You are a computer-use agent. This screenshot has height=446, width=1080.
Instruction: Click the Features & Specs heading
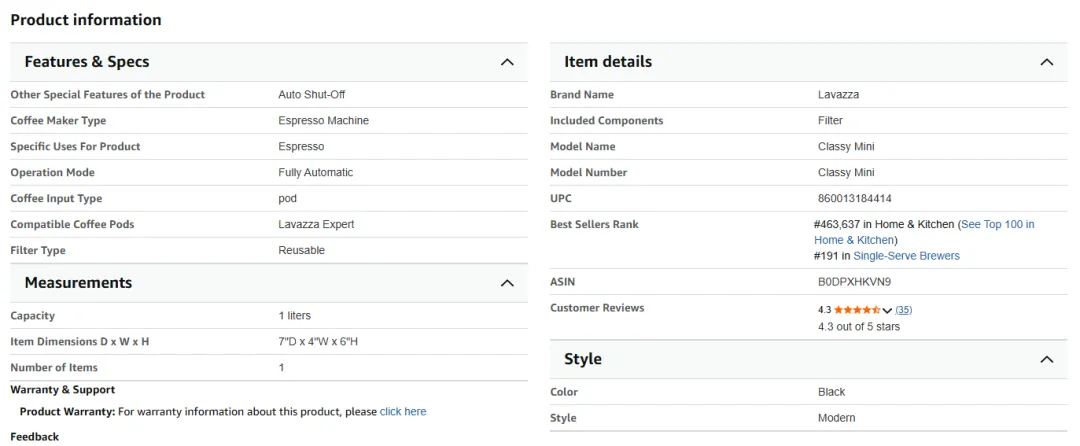point(87,62)
